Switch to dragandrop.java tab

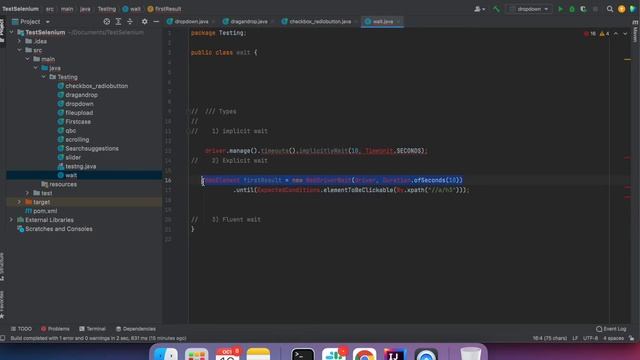[x=249, y=22]
